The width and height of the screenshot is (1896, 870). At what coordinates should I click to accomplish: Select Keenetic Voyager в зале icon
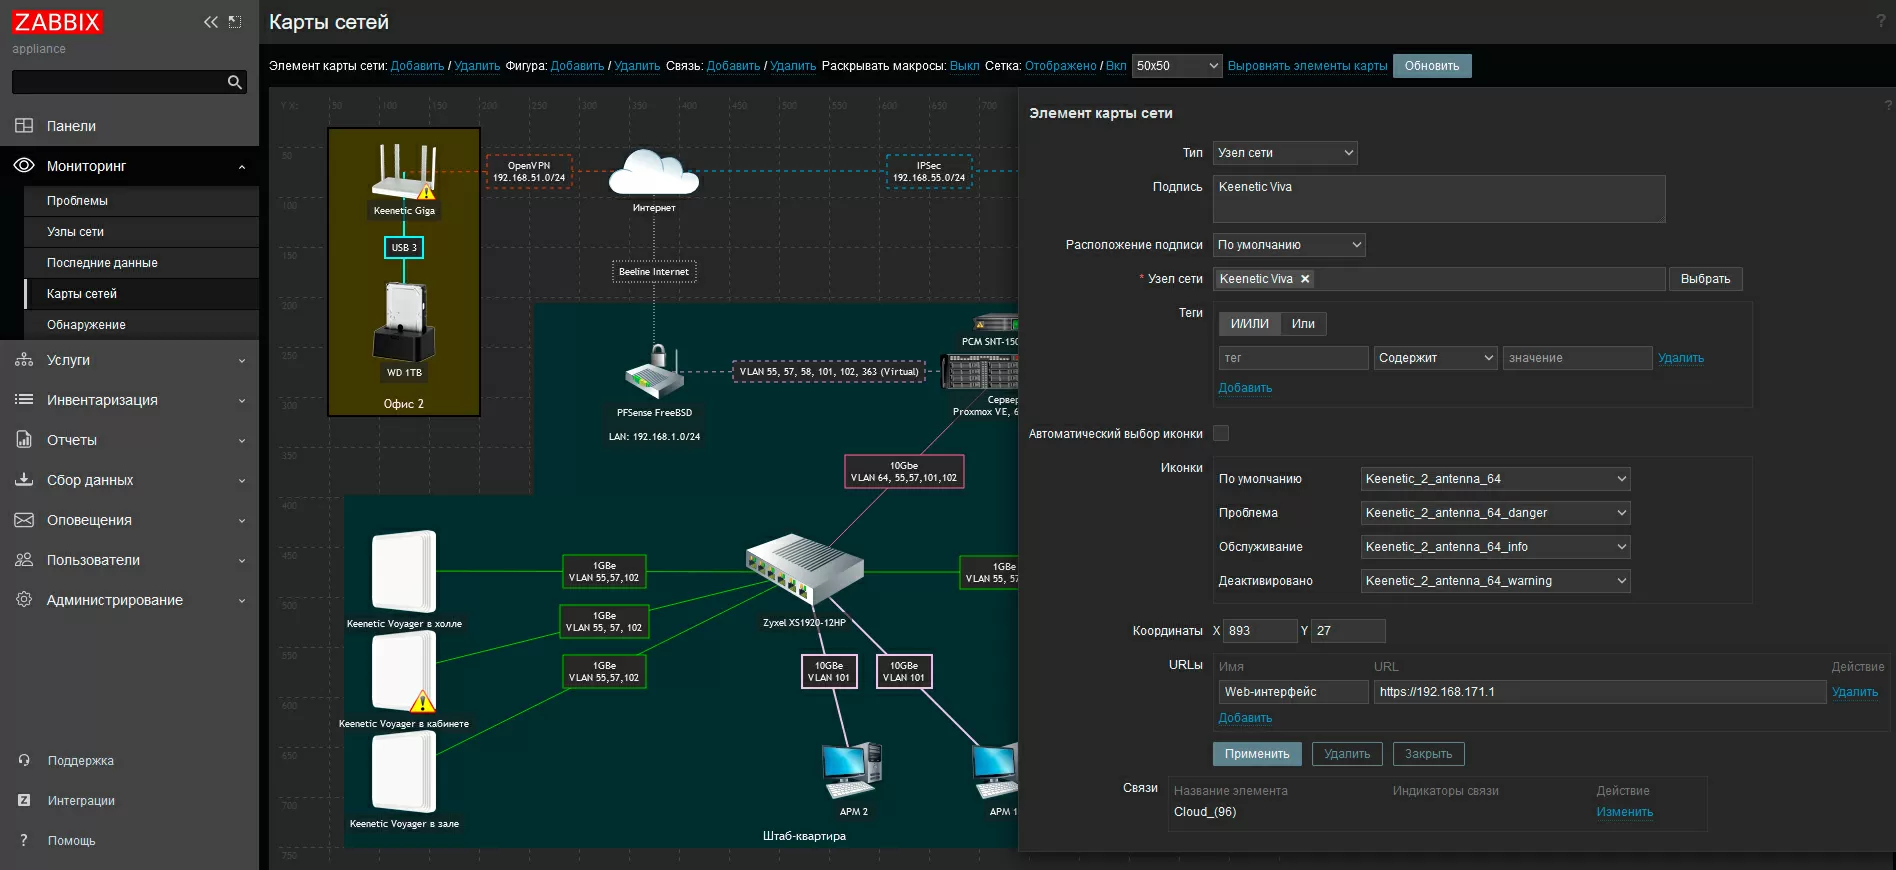tap(404, 772)
